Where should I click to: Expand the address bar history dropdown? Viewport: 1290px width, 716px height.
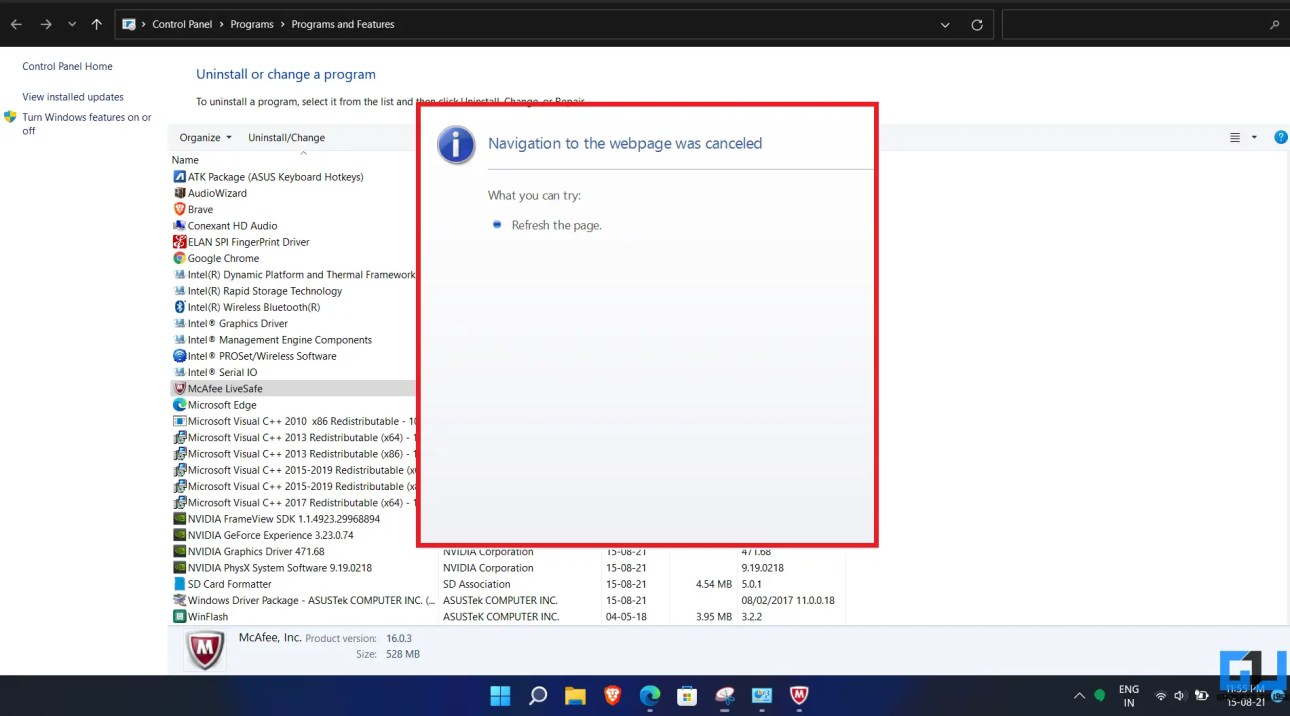(x=945, y=25)
